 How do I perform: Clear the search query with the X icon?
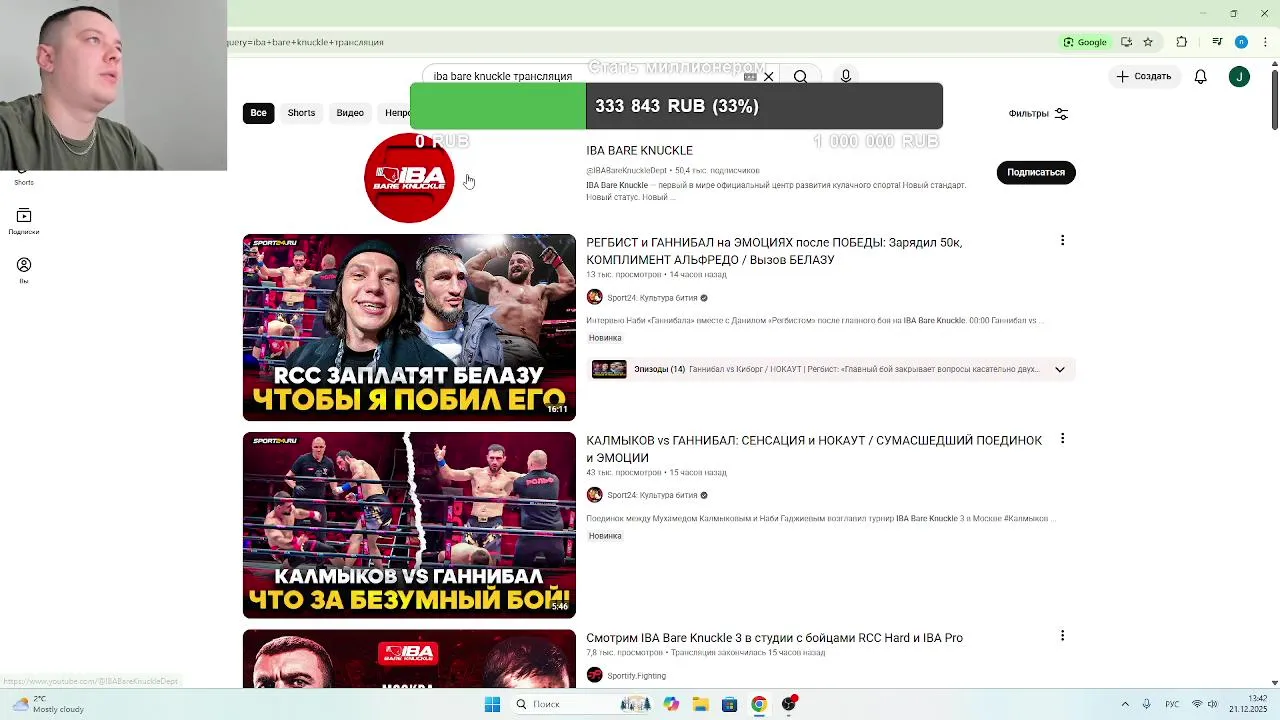[769, 76]
